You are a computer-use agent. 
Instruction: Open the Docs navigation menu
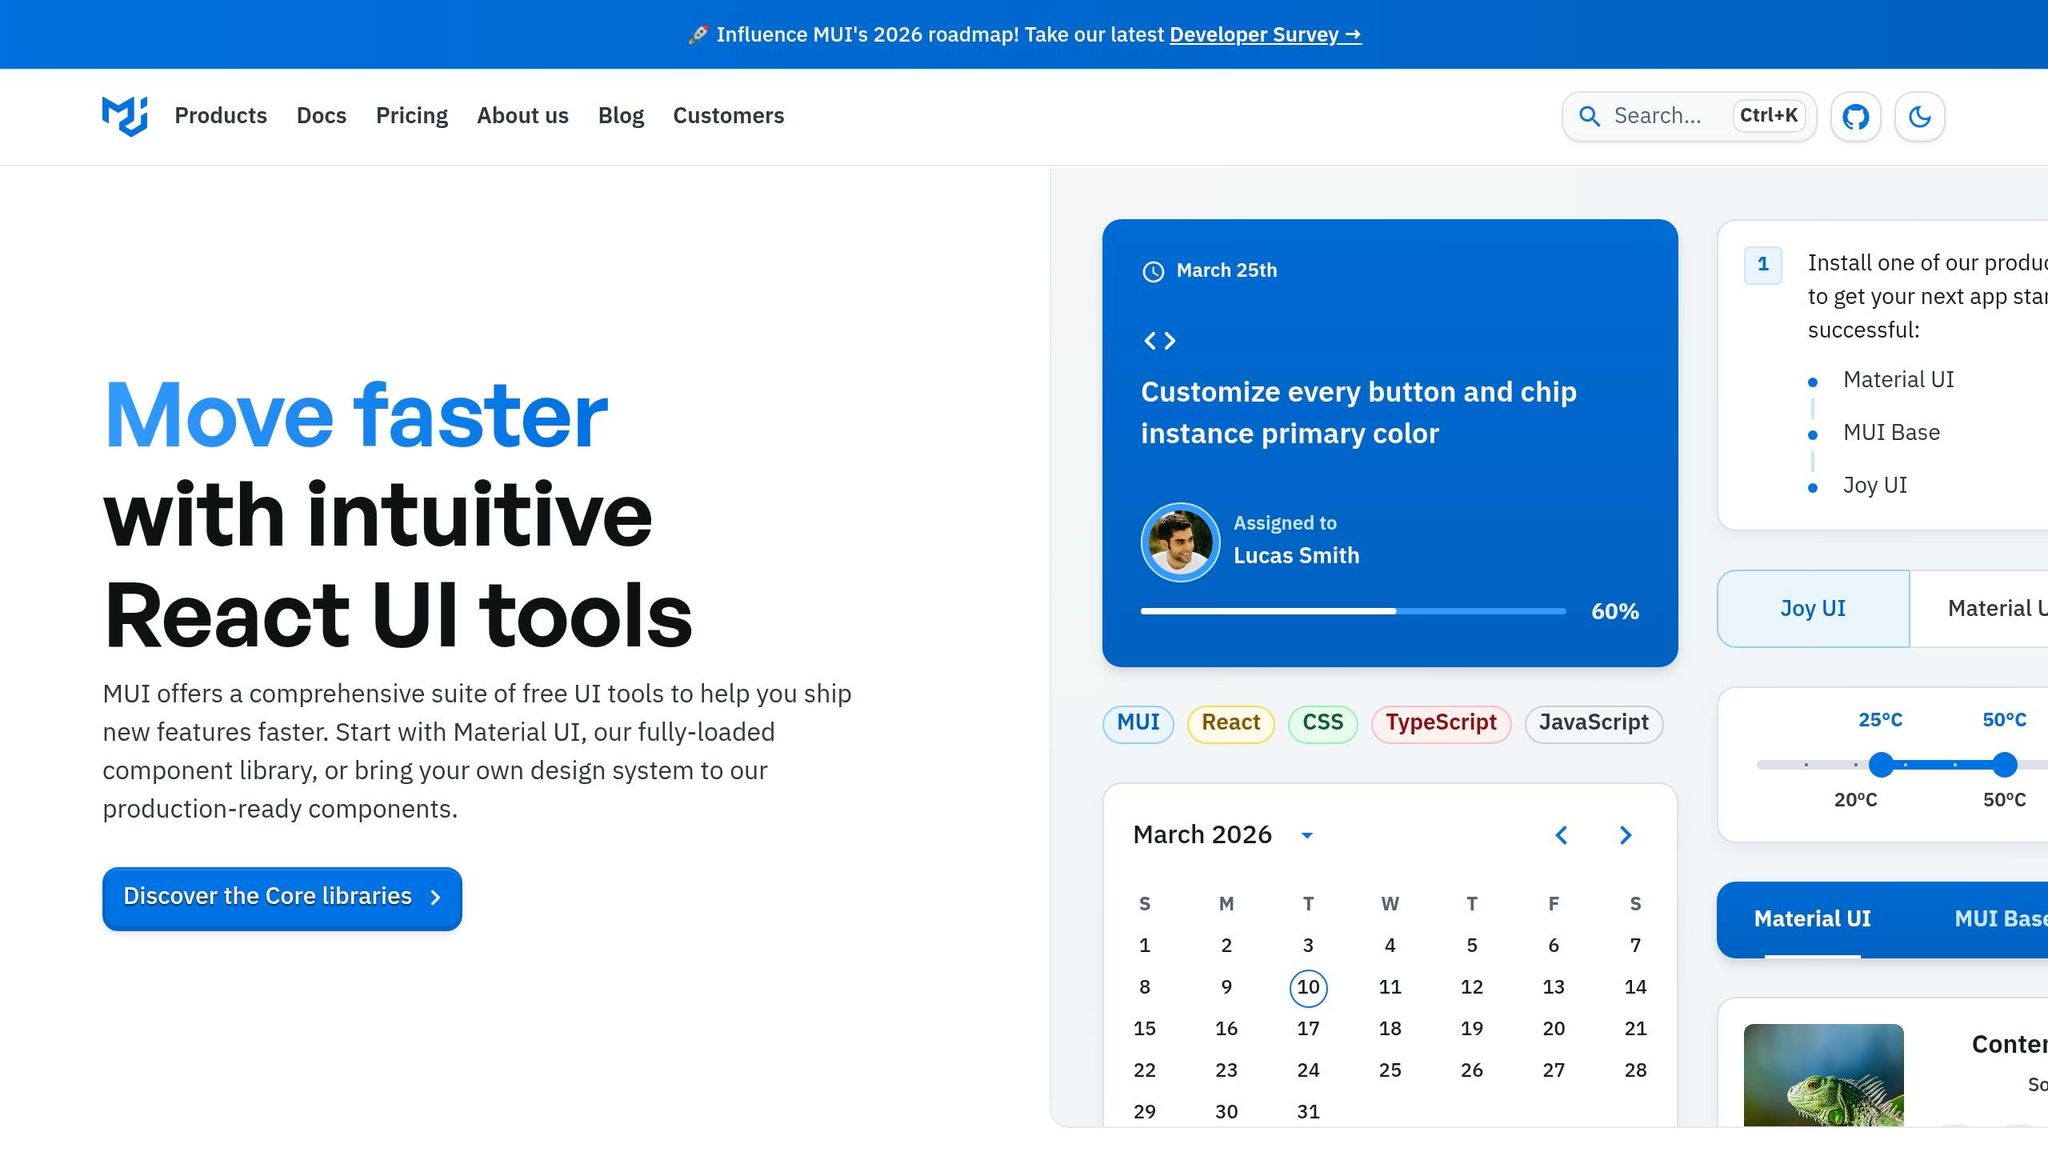coord(321,116)
